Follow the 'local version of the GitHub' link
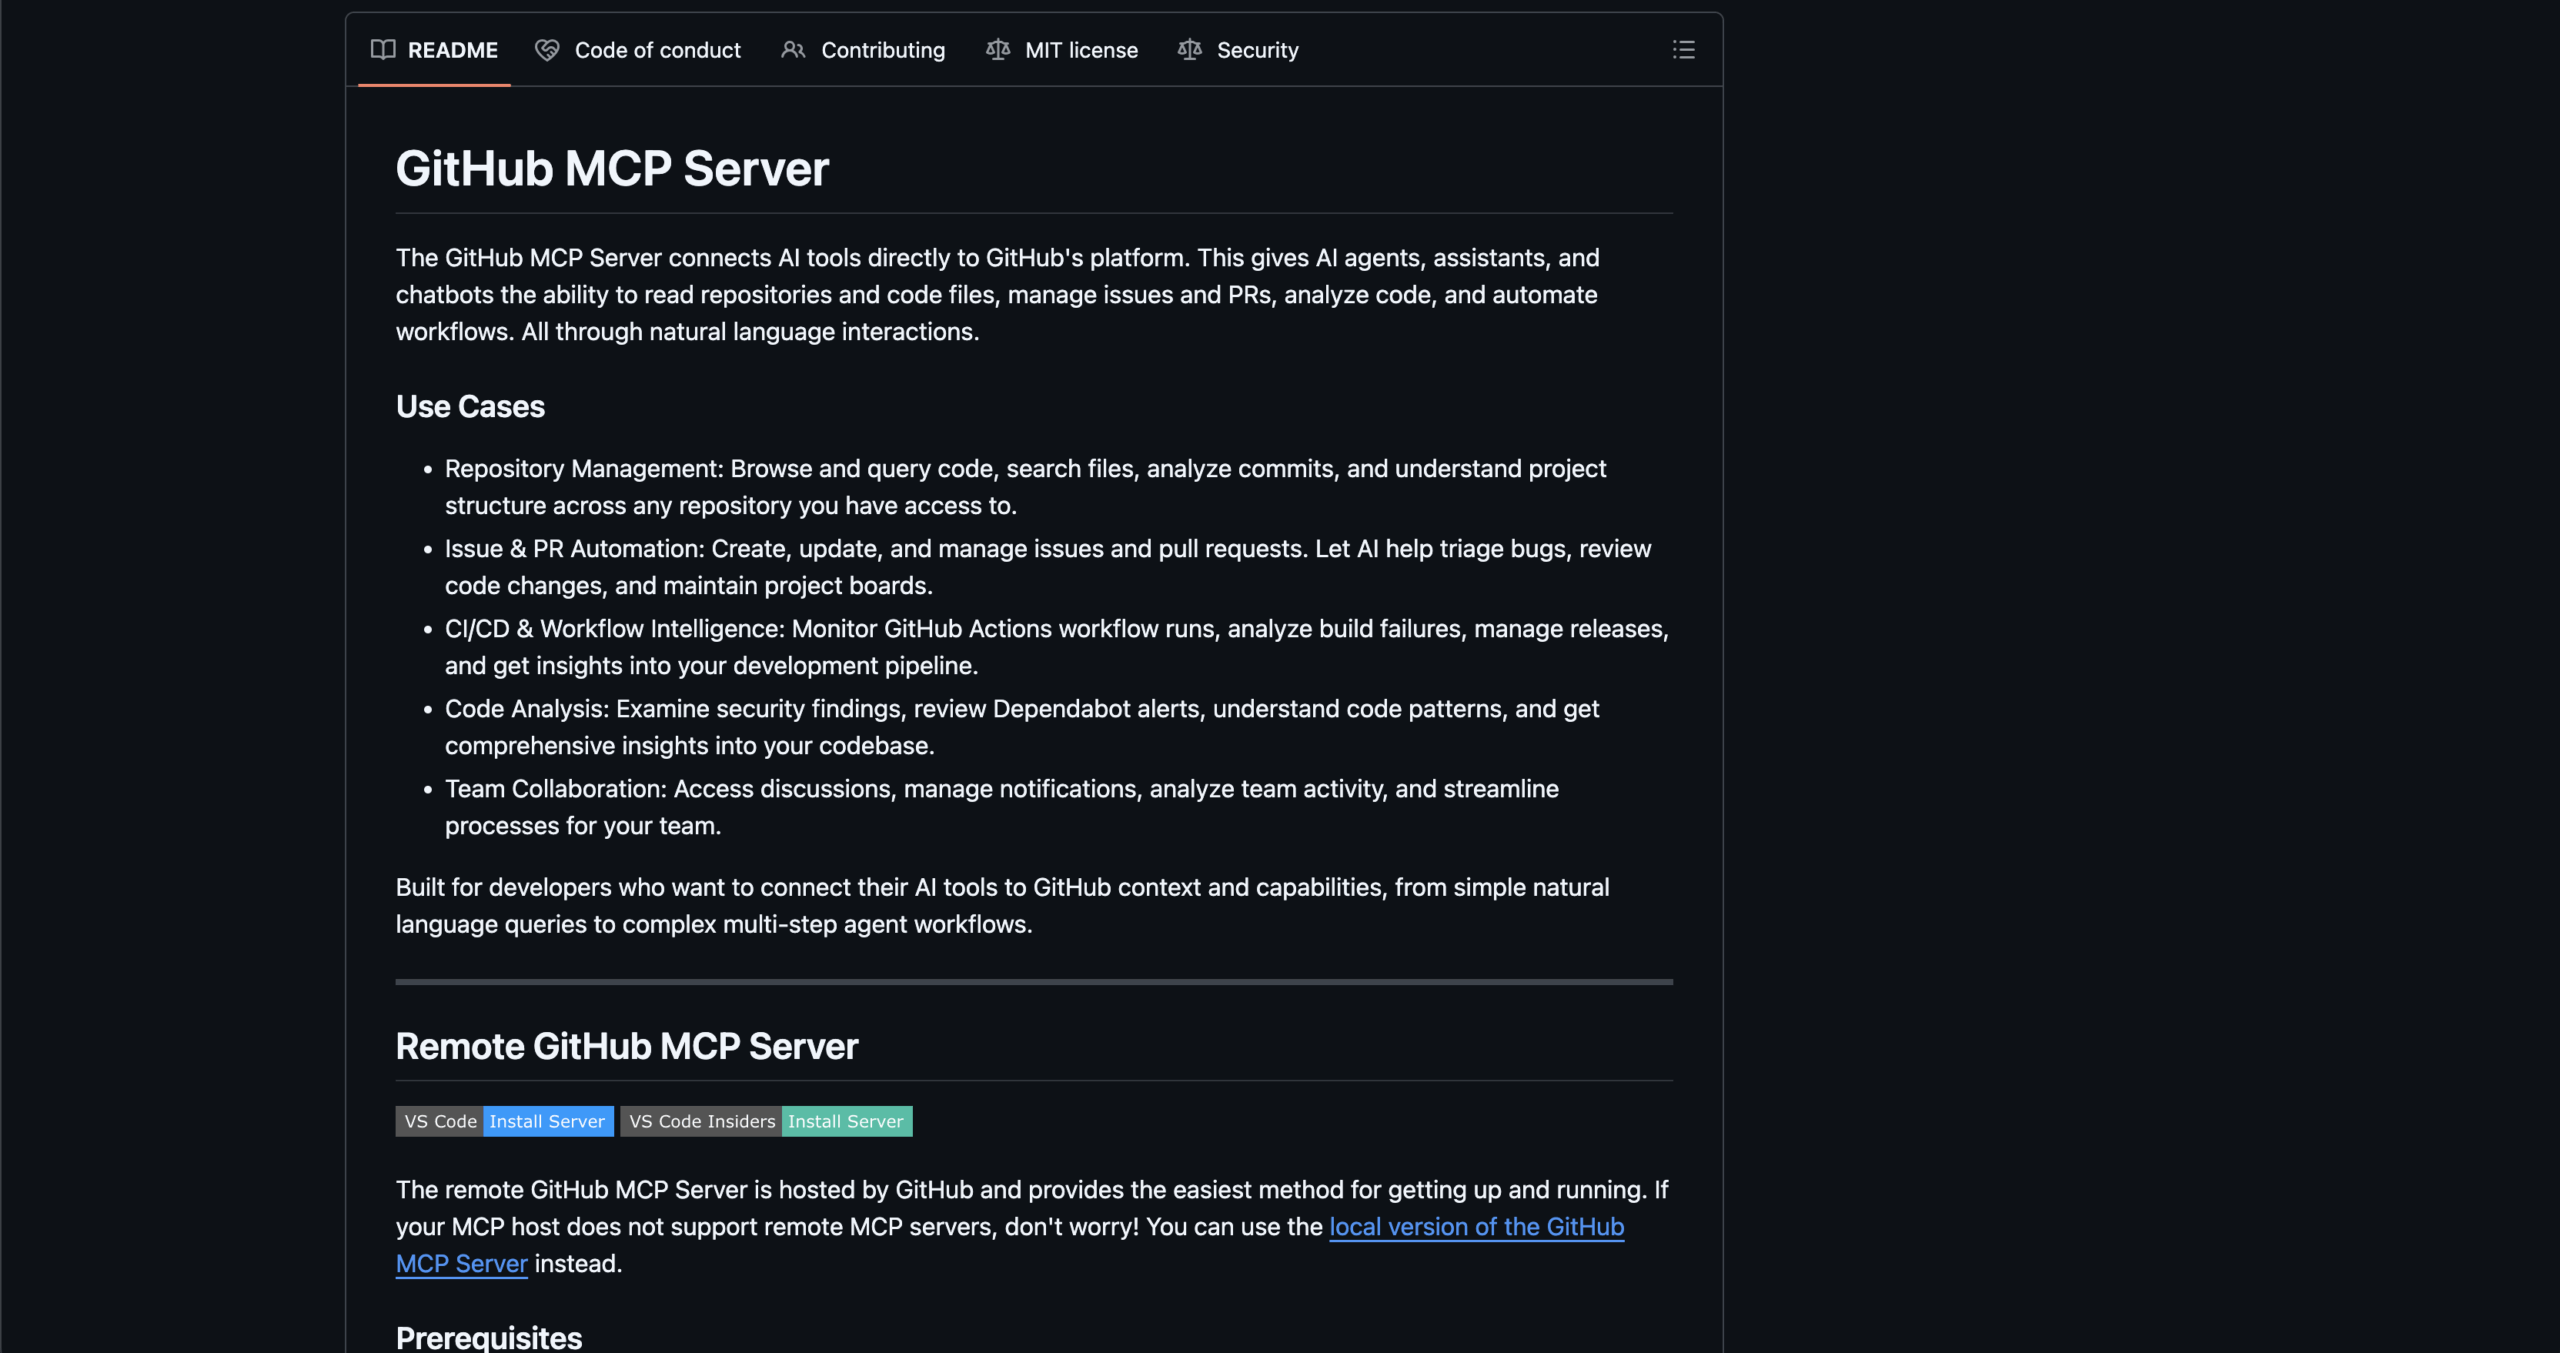 tap(1476, 1227)
